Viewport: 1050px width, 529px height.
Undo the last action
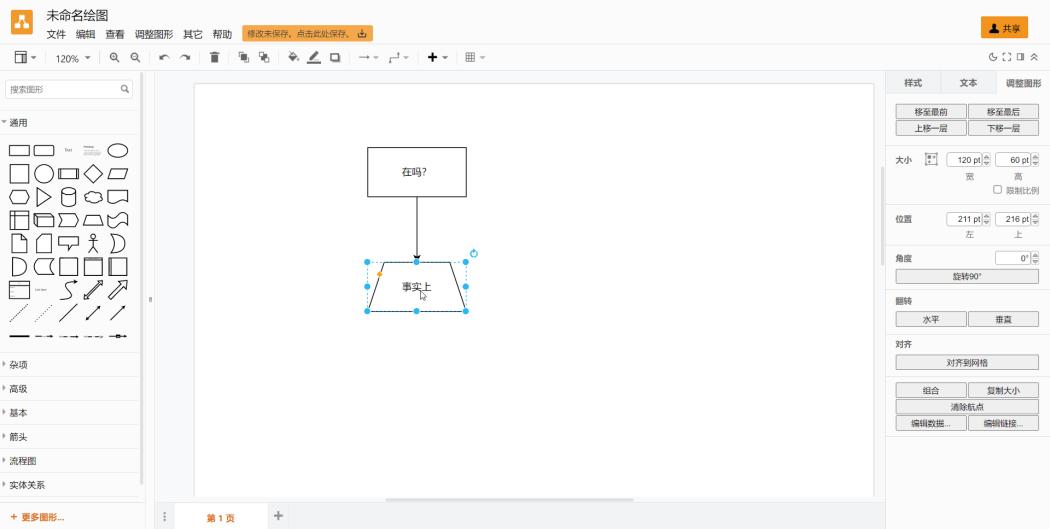[x=164, y=58]
